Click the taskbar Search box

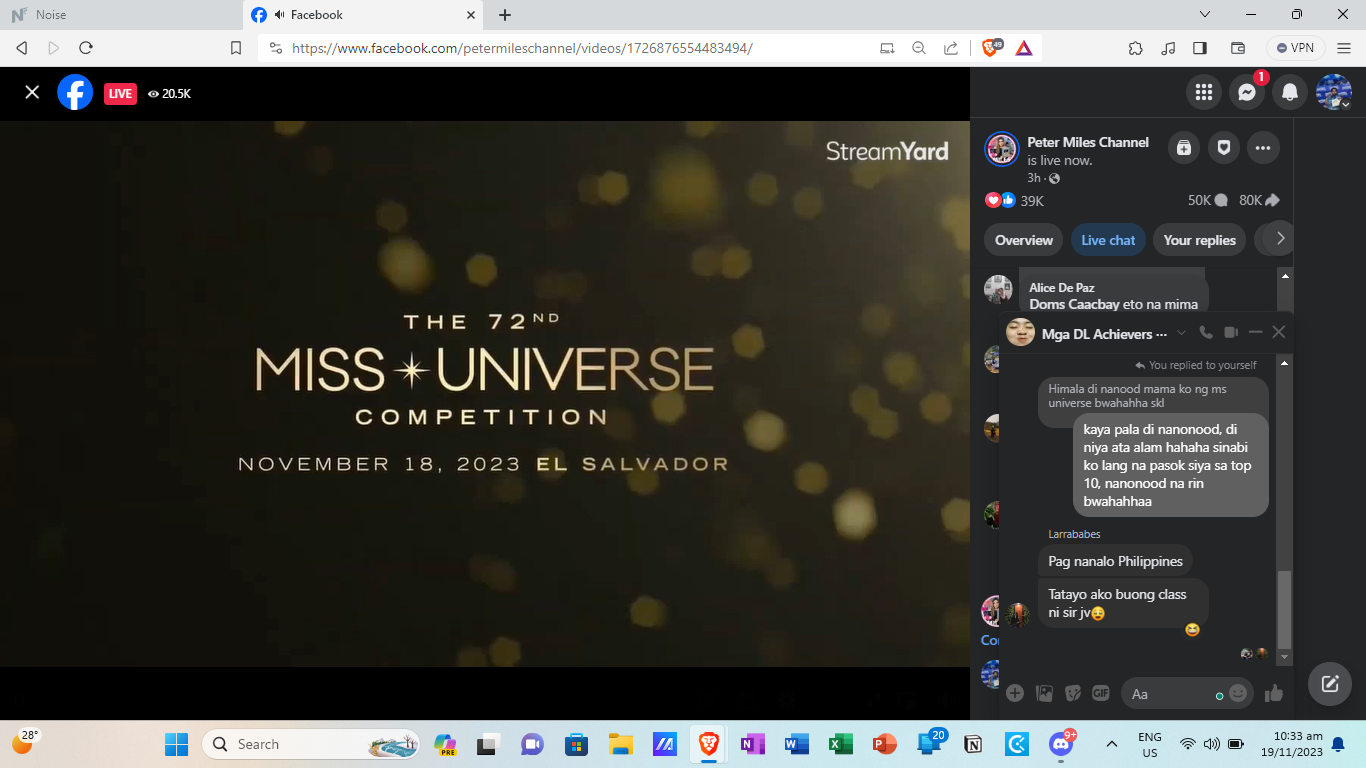(x=310, y=744)
